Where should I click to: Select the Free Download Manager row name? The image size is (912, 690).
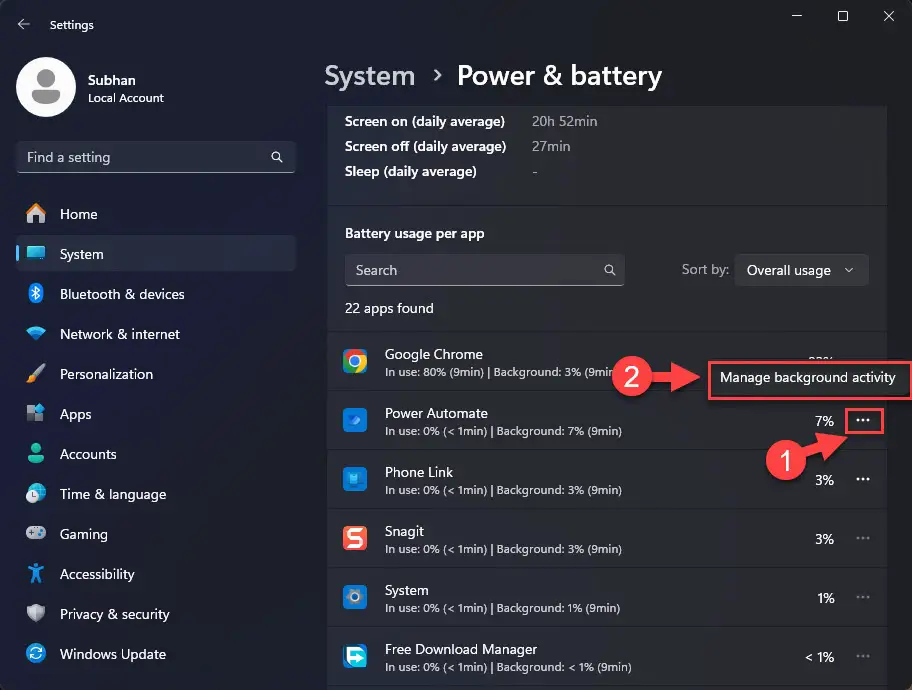[461, 649]
